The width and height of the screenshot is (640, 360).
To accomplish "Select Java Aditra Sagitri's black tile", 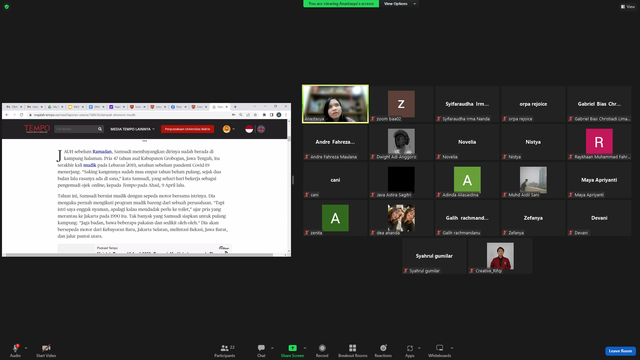I will (x=401, y=180).
